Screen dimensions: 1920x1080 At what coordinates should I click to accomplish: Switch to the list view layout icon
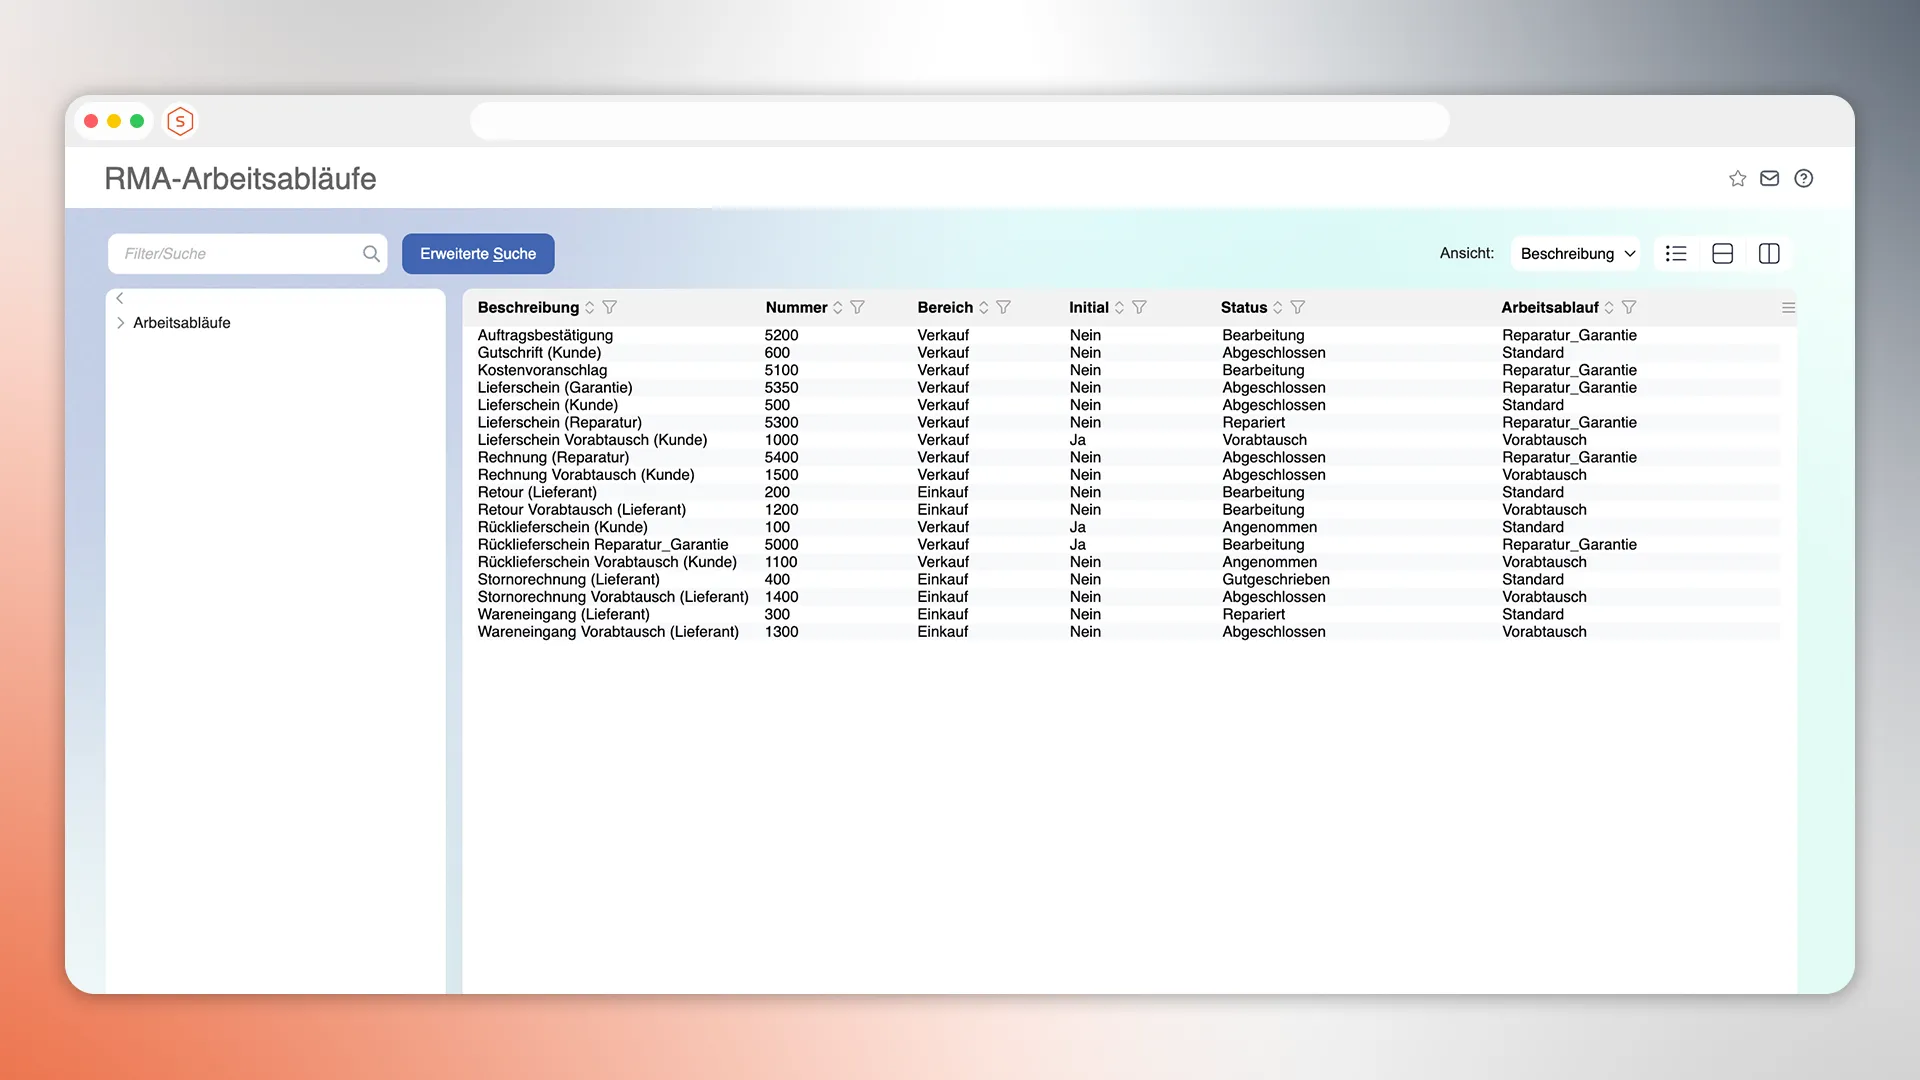[x=1676, y=254]
